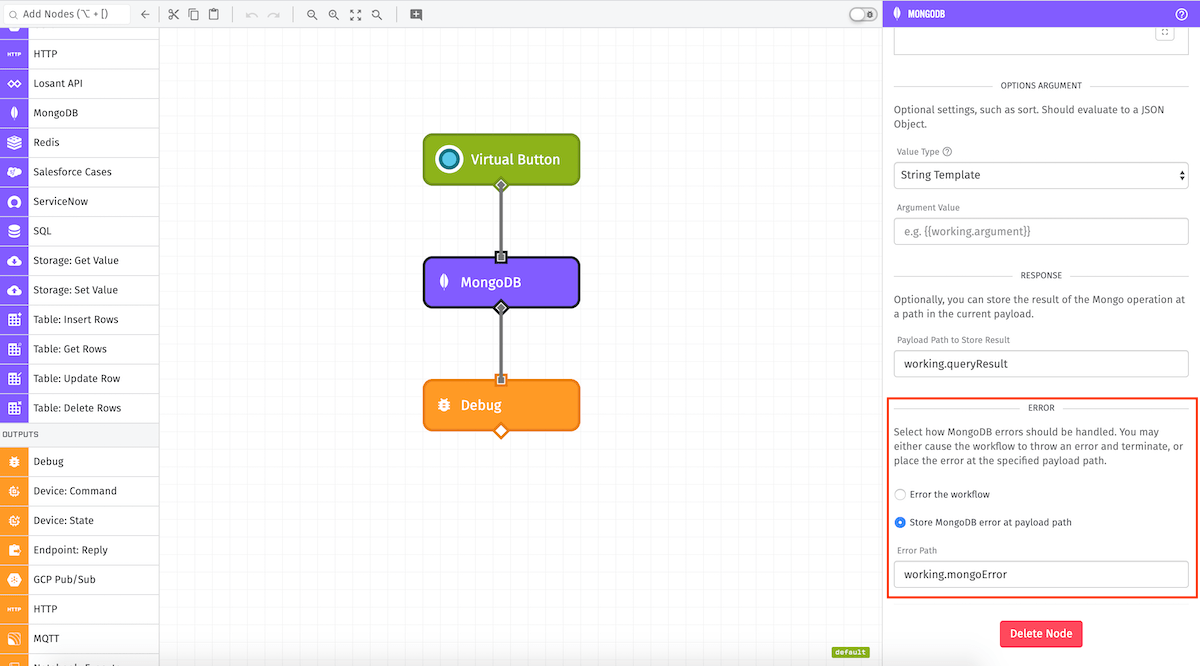Screen dimensions: 1200x666
Task: Select the MongoDB node in palette
Action: point(80,113)
